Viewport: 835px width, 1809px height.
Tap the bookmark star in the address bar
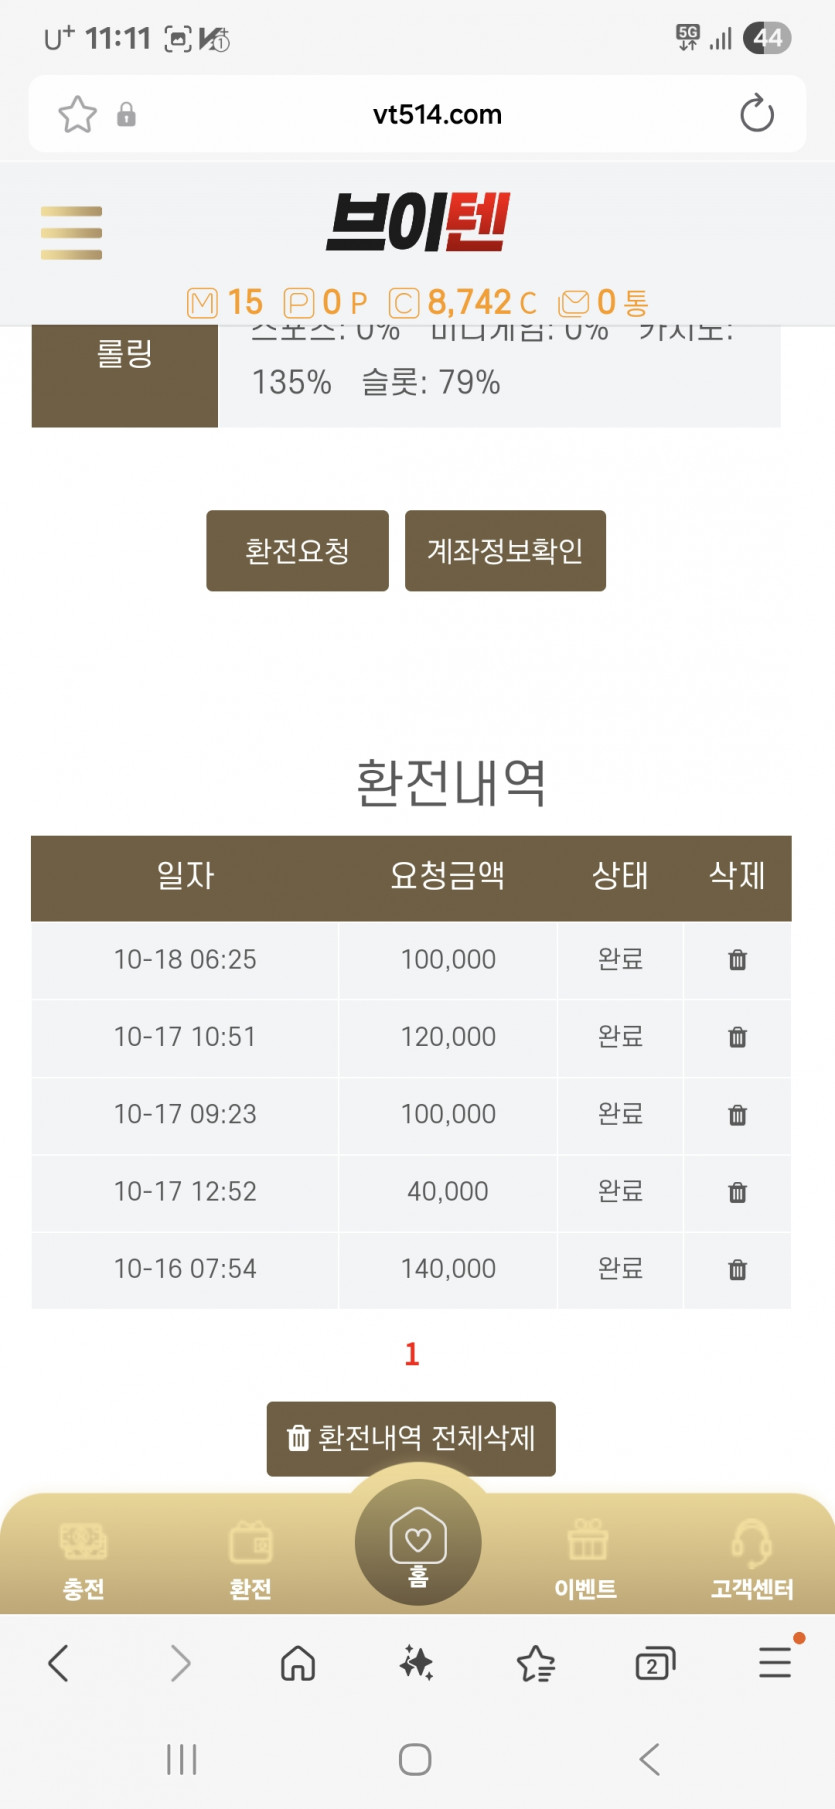pos(77,114)
